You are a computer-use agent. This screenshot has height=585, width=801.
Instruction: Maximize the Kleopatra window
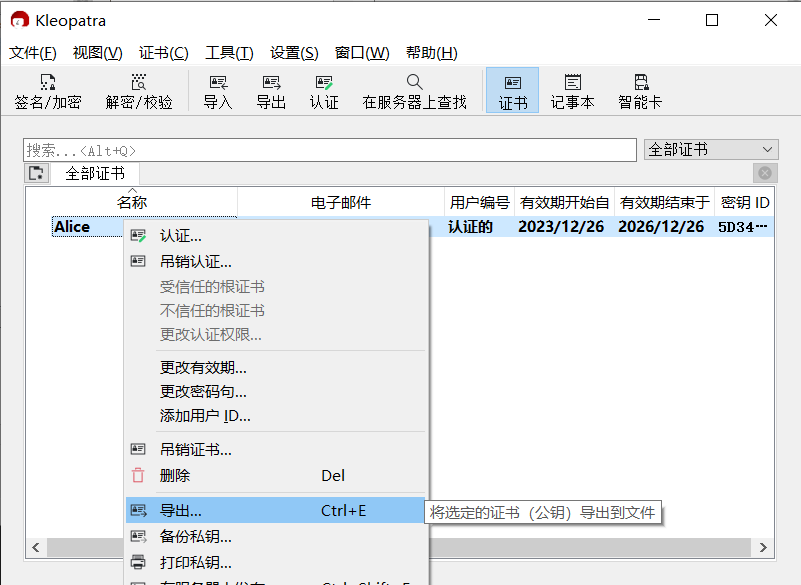(712, 20)
